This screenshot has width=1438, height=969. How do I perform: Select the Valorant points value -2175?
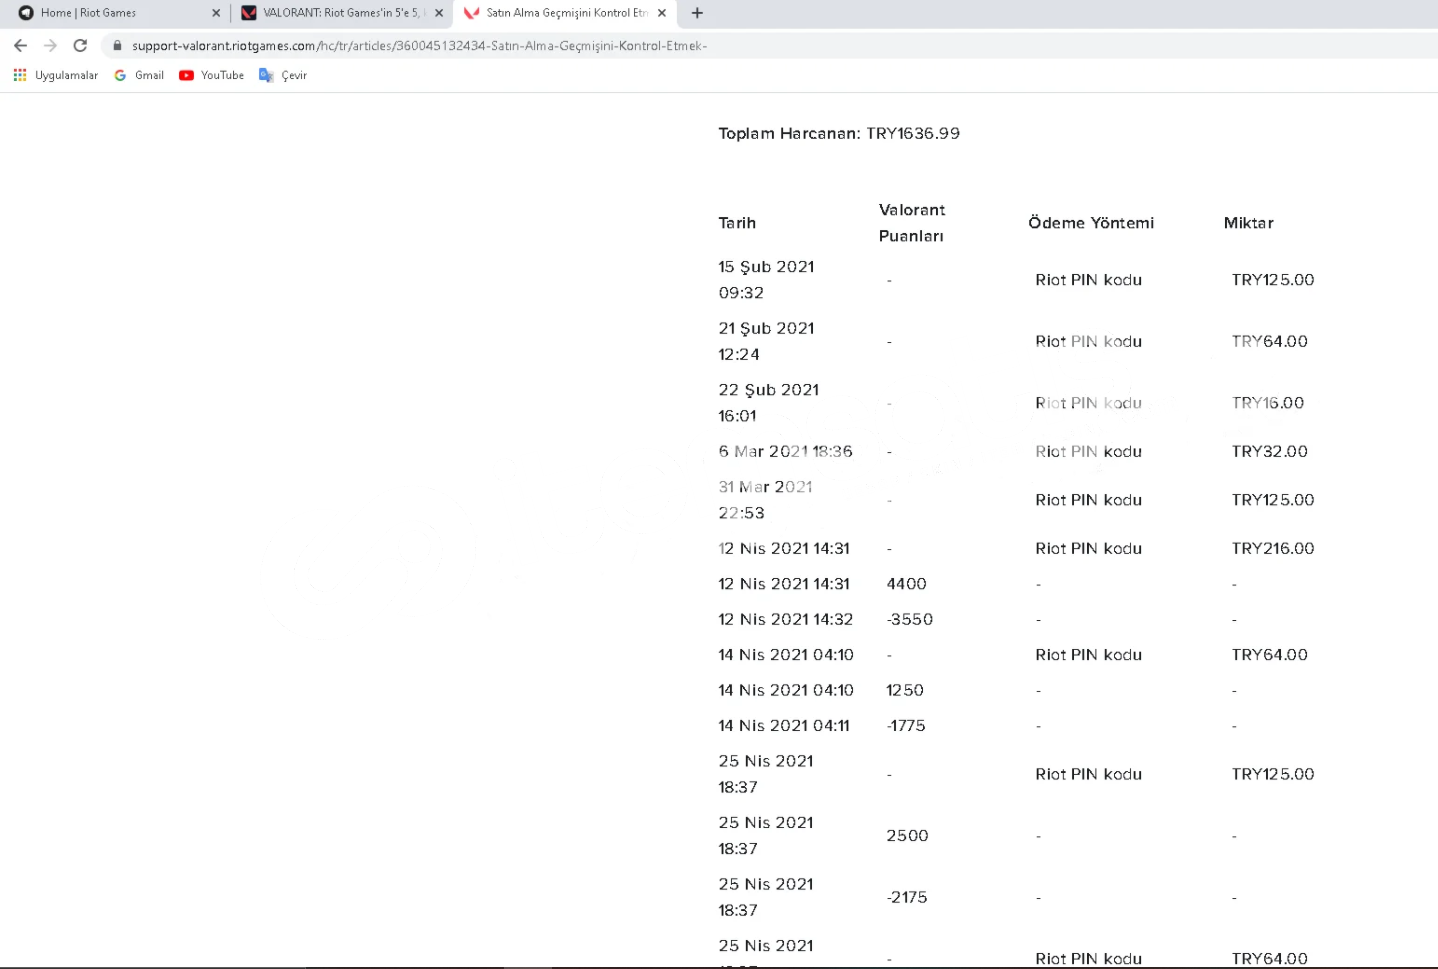[x=907, y=898]
